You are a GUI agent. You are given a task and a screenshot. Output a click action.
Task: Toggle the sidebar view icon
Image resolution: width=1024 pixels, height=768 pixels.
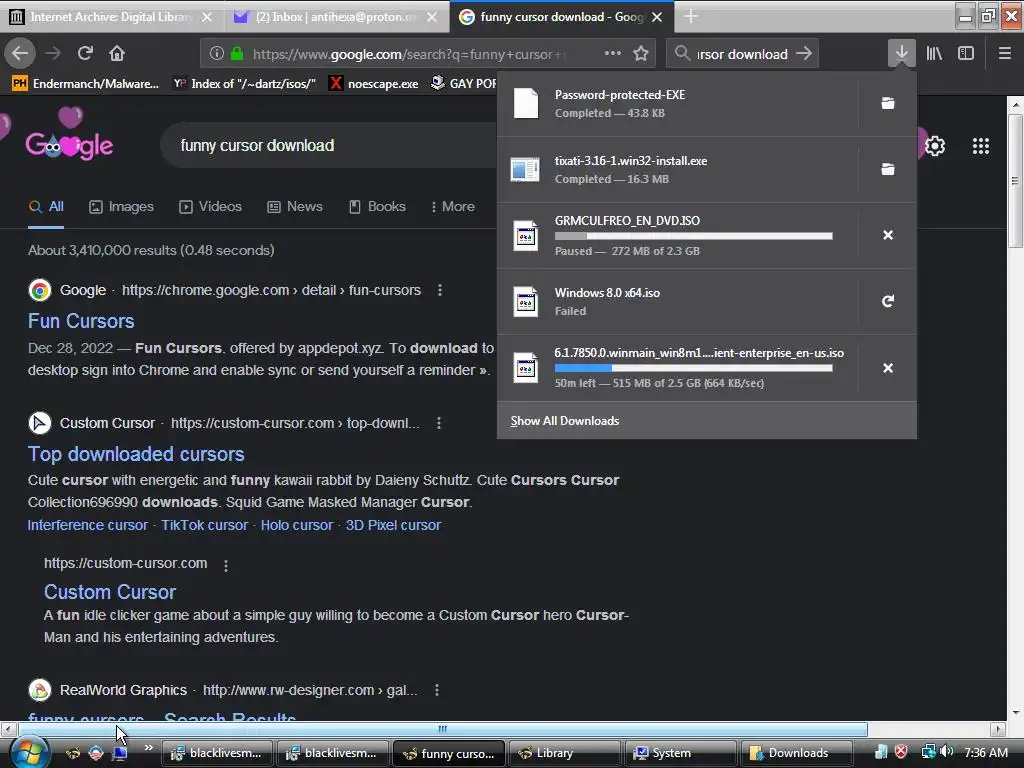[x=966, y=54]
